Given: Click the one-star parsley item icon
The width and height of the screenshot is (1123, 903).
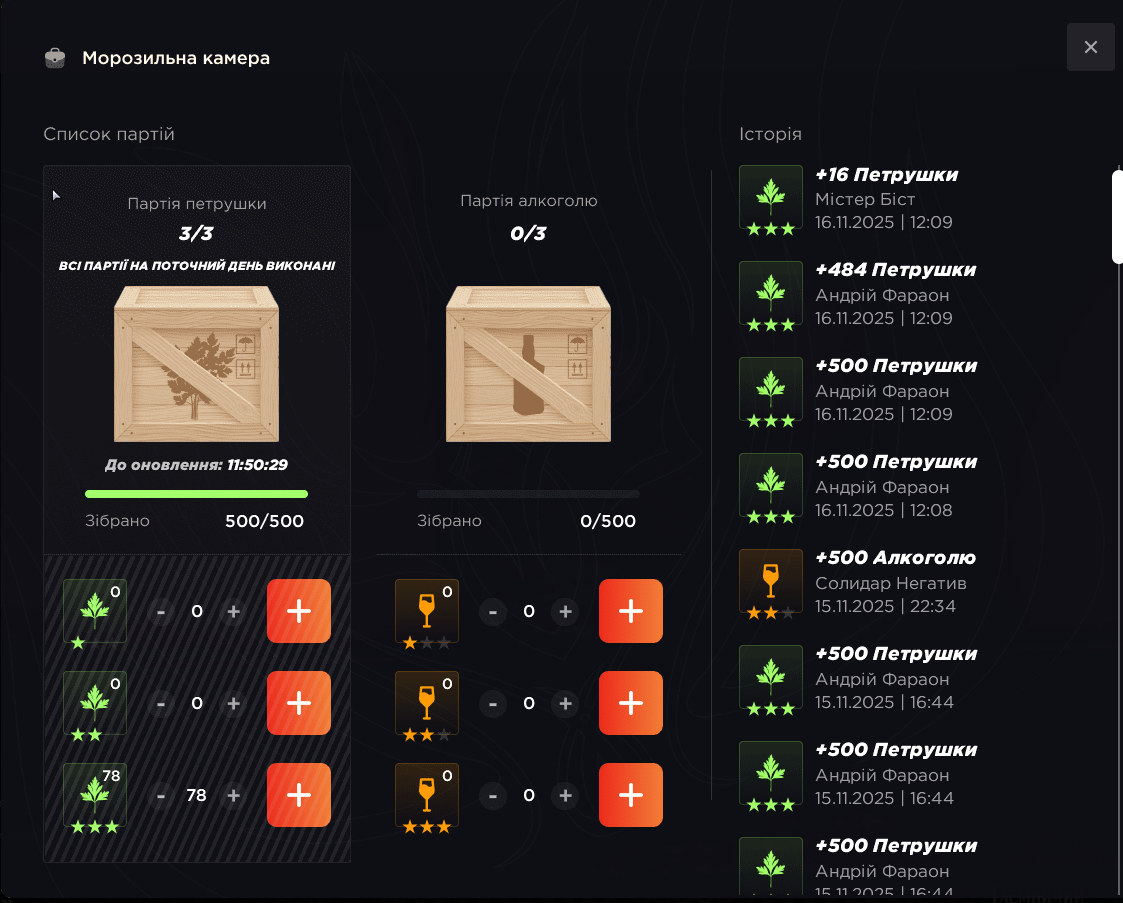Looking at the screenshot, I should (95, 611).
